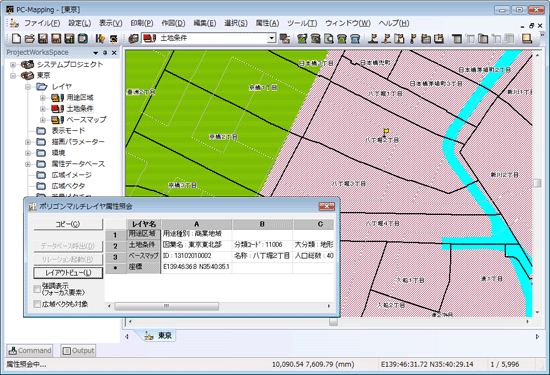
Task: Click the red 土地条件 layer icon in tree
Action: [x=57, y=108]
